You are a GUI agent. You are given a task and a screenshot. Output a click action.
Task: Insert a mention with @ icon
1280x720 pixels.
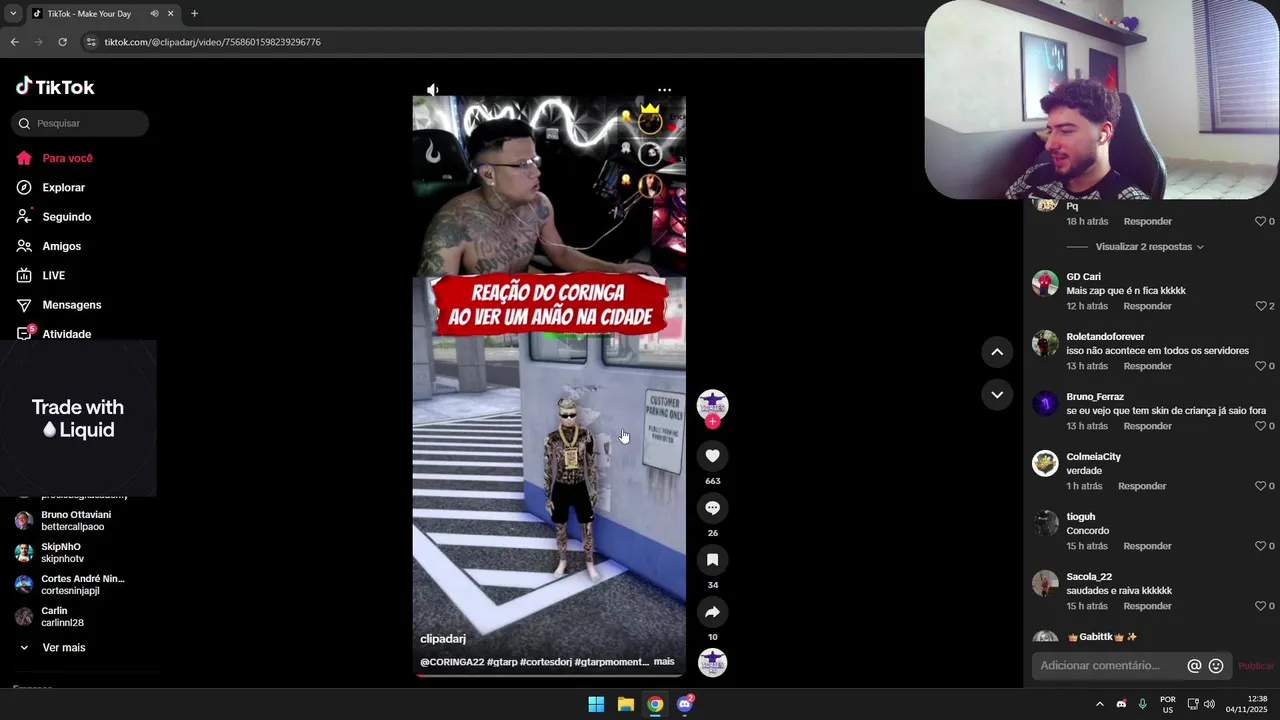[1194, 666]
